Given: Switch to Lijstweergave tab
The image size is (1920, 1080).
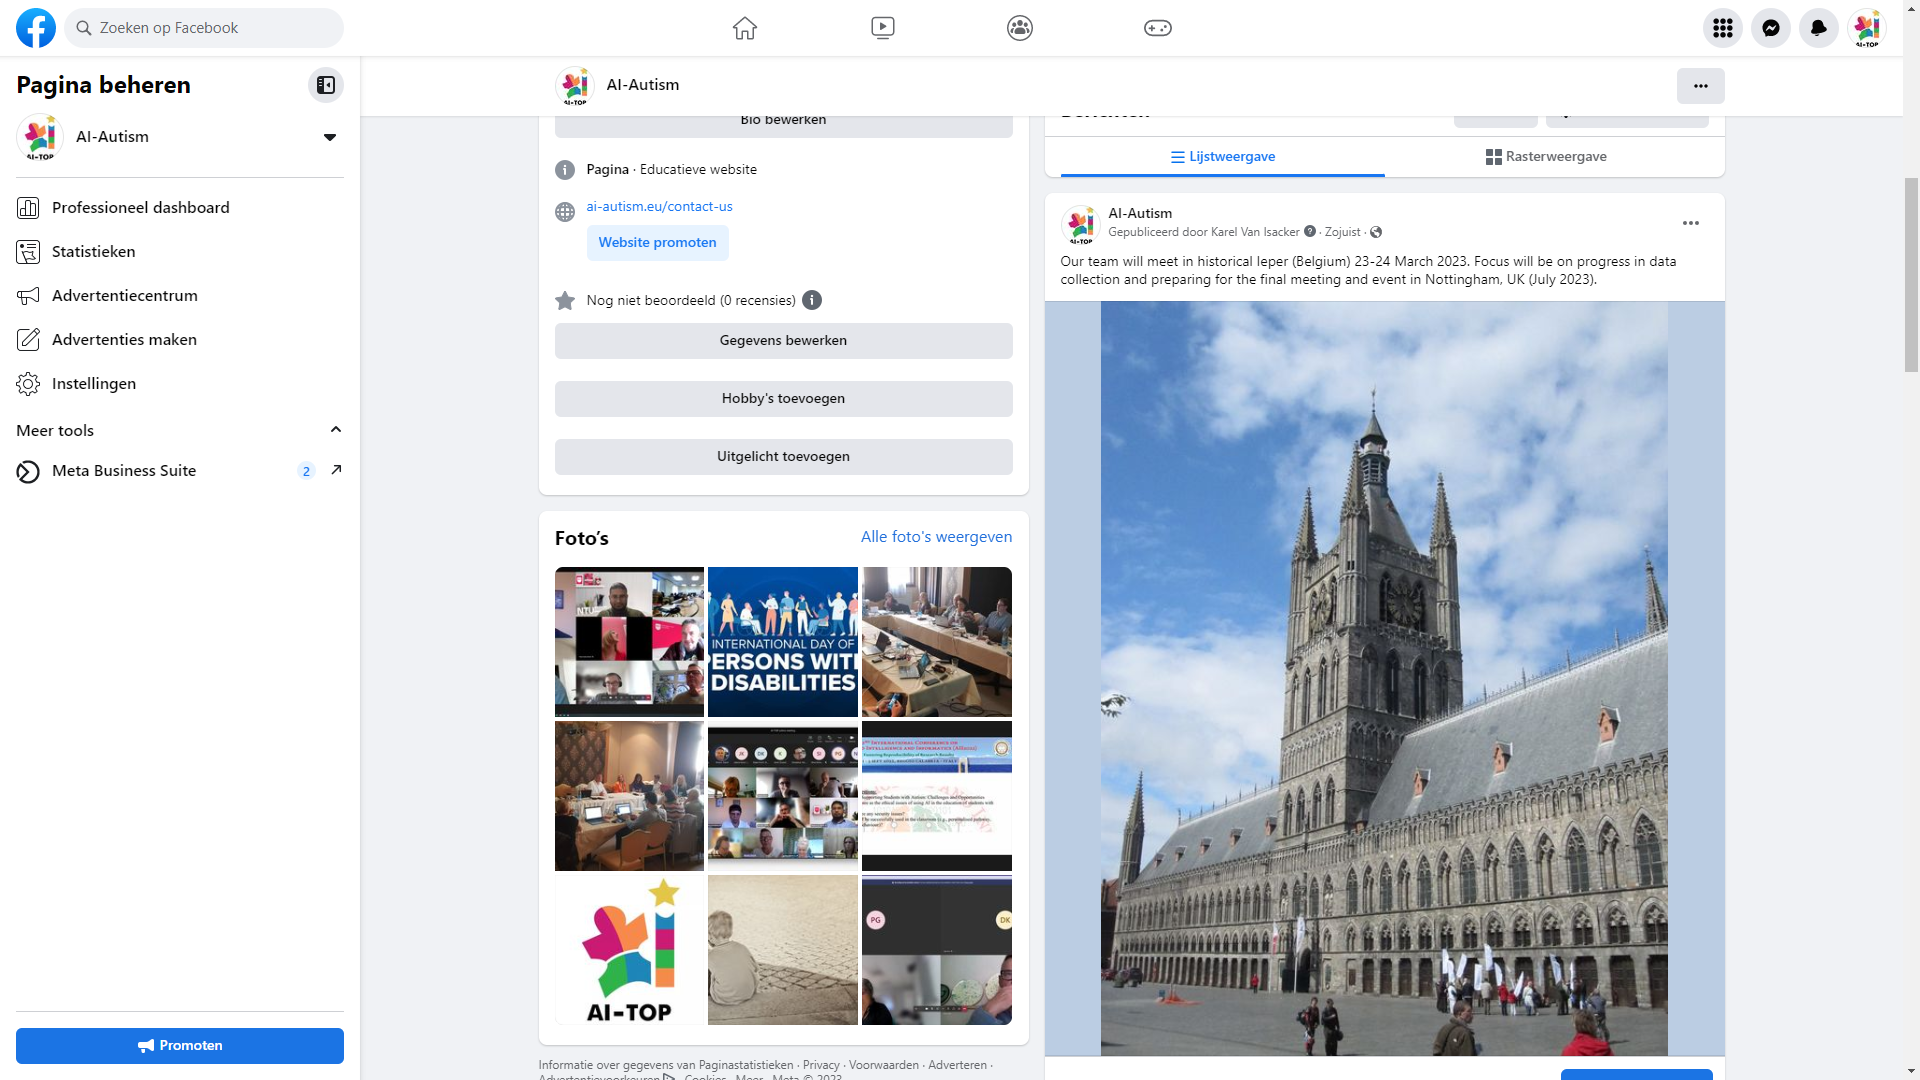Looking at the screenshot, I should click(x=1222, y=157).
